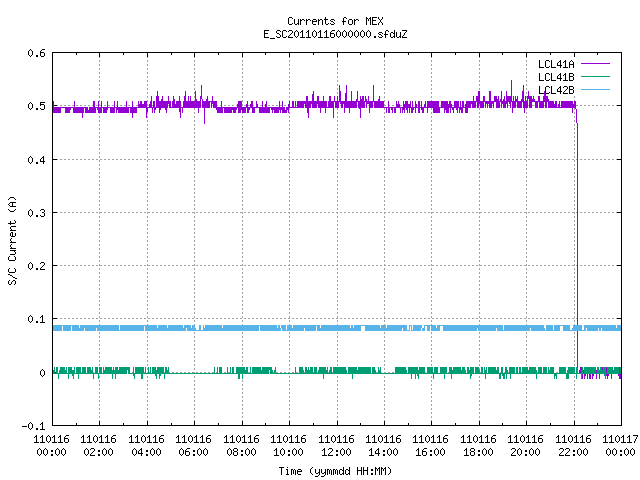Click the LCL41A legend label
640x480 pixels.
point(556,64)
